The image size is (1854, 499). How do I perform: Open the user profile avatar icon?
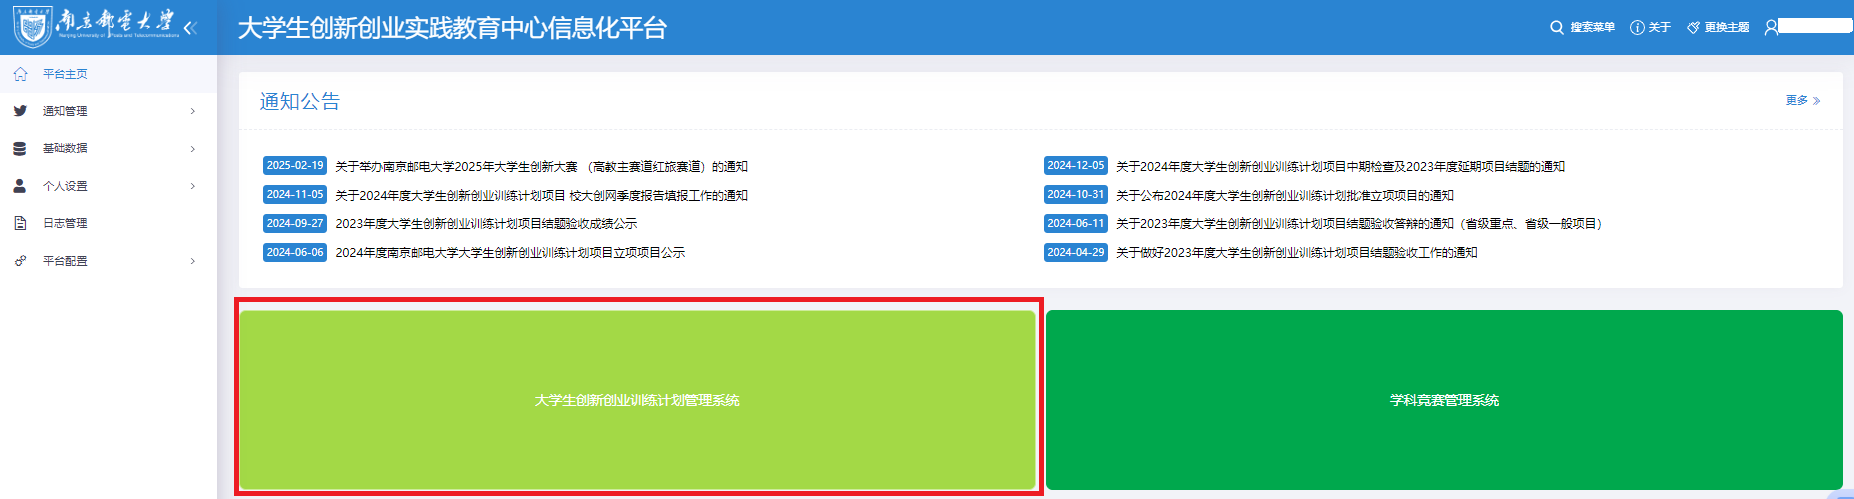[1771, 27]
